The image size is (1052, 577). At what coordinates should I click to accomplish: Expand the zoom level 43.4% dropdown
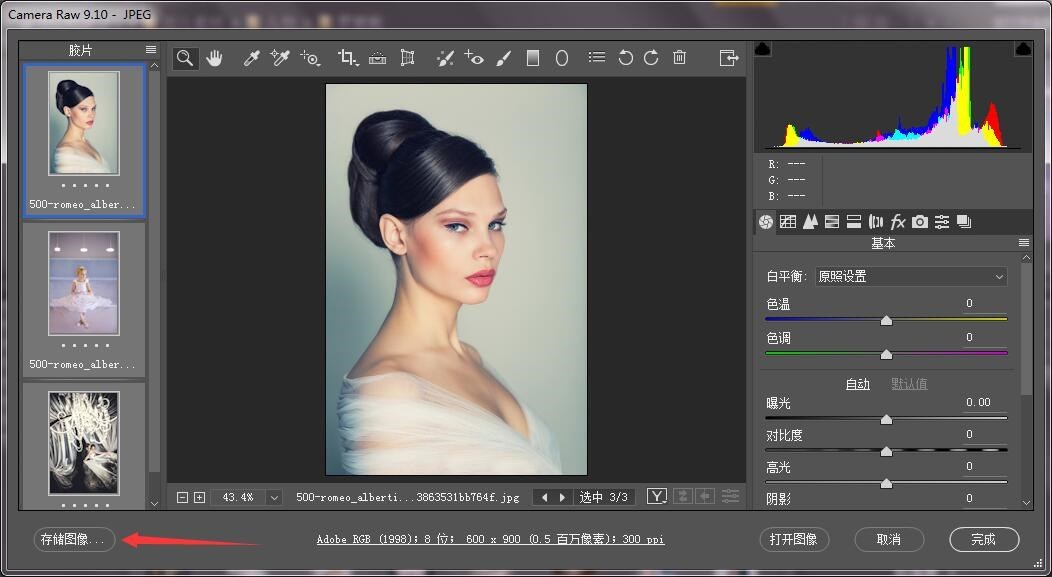pos(274,497)
